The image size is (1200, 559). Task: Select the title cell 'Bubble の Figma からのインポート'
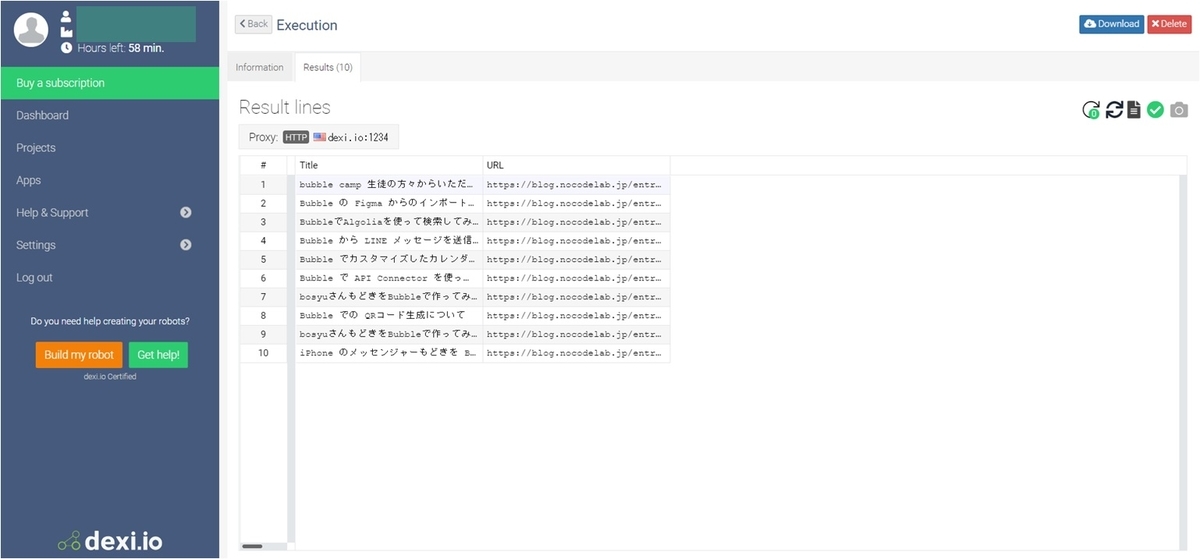click(x=389, y=203)
